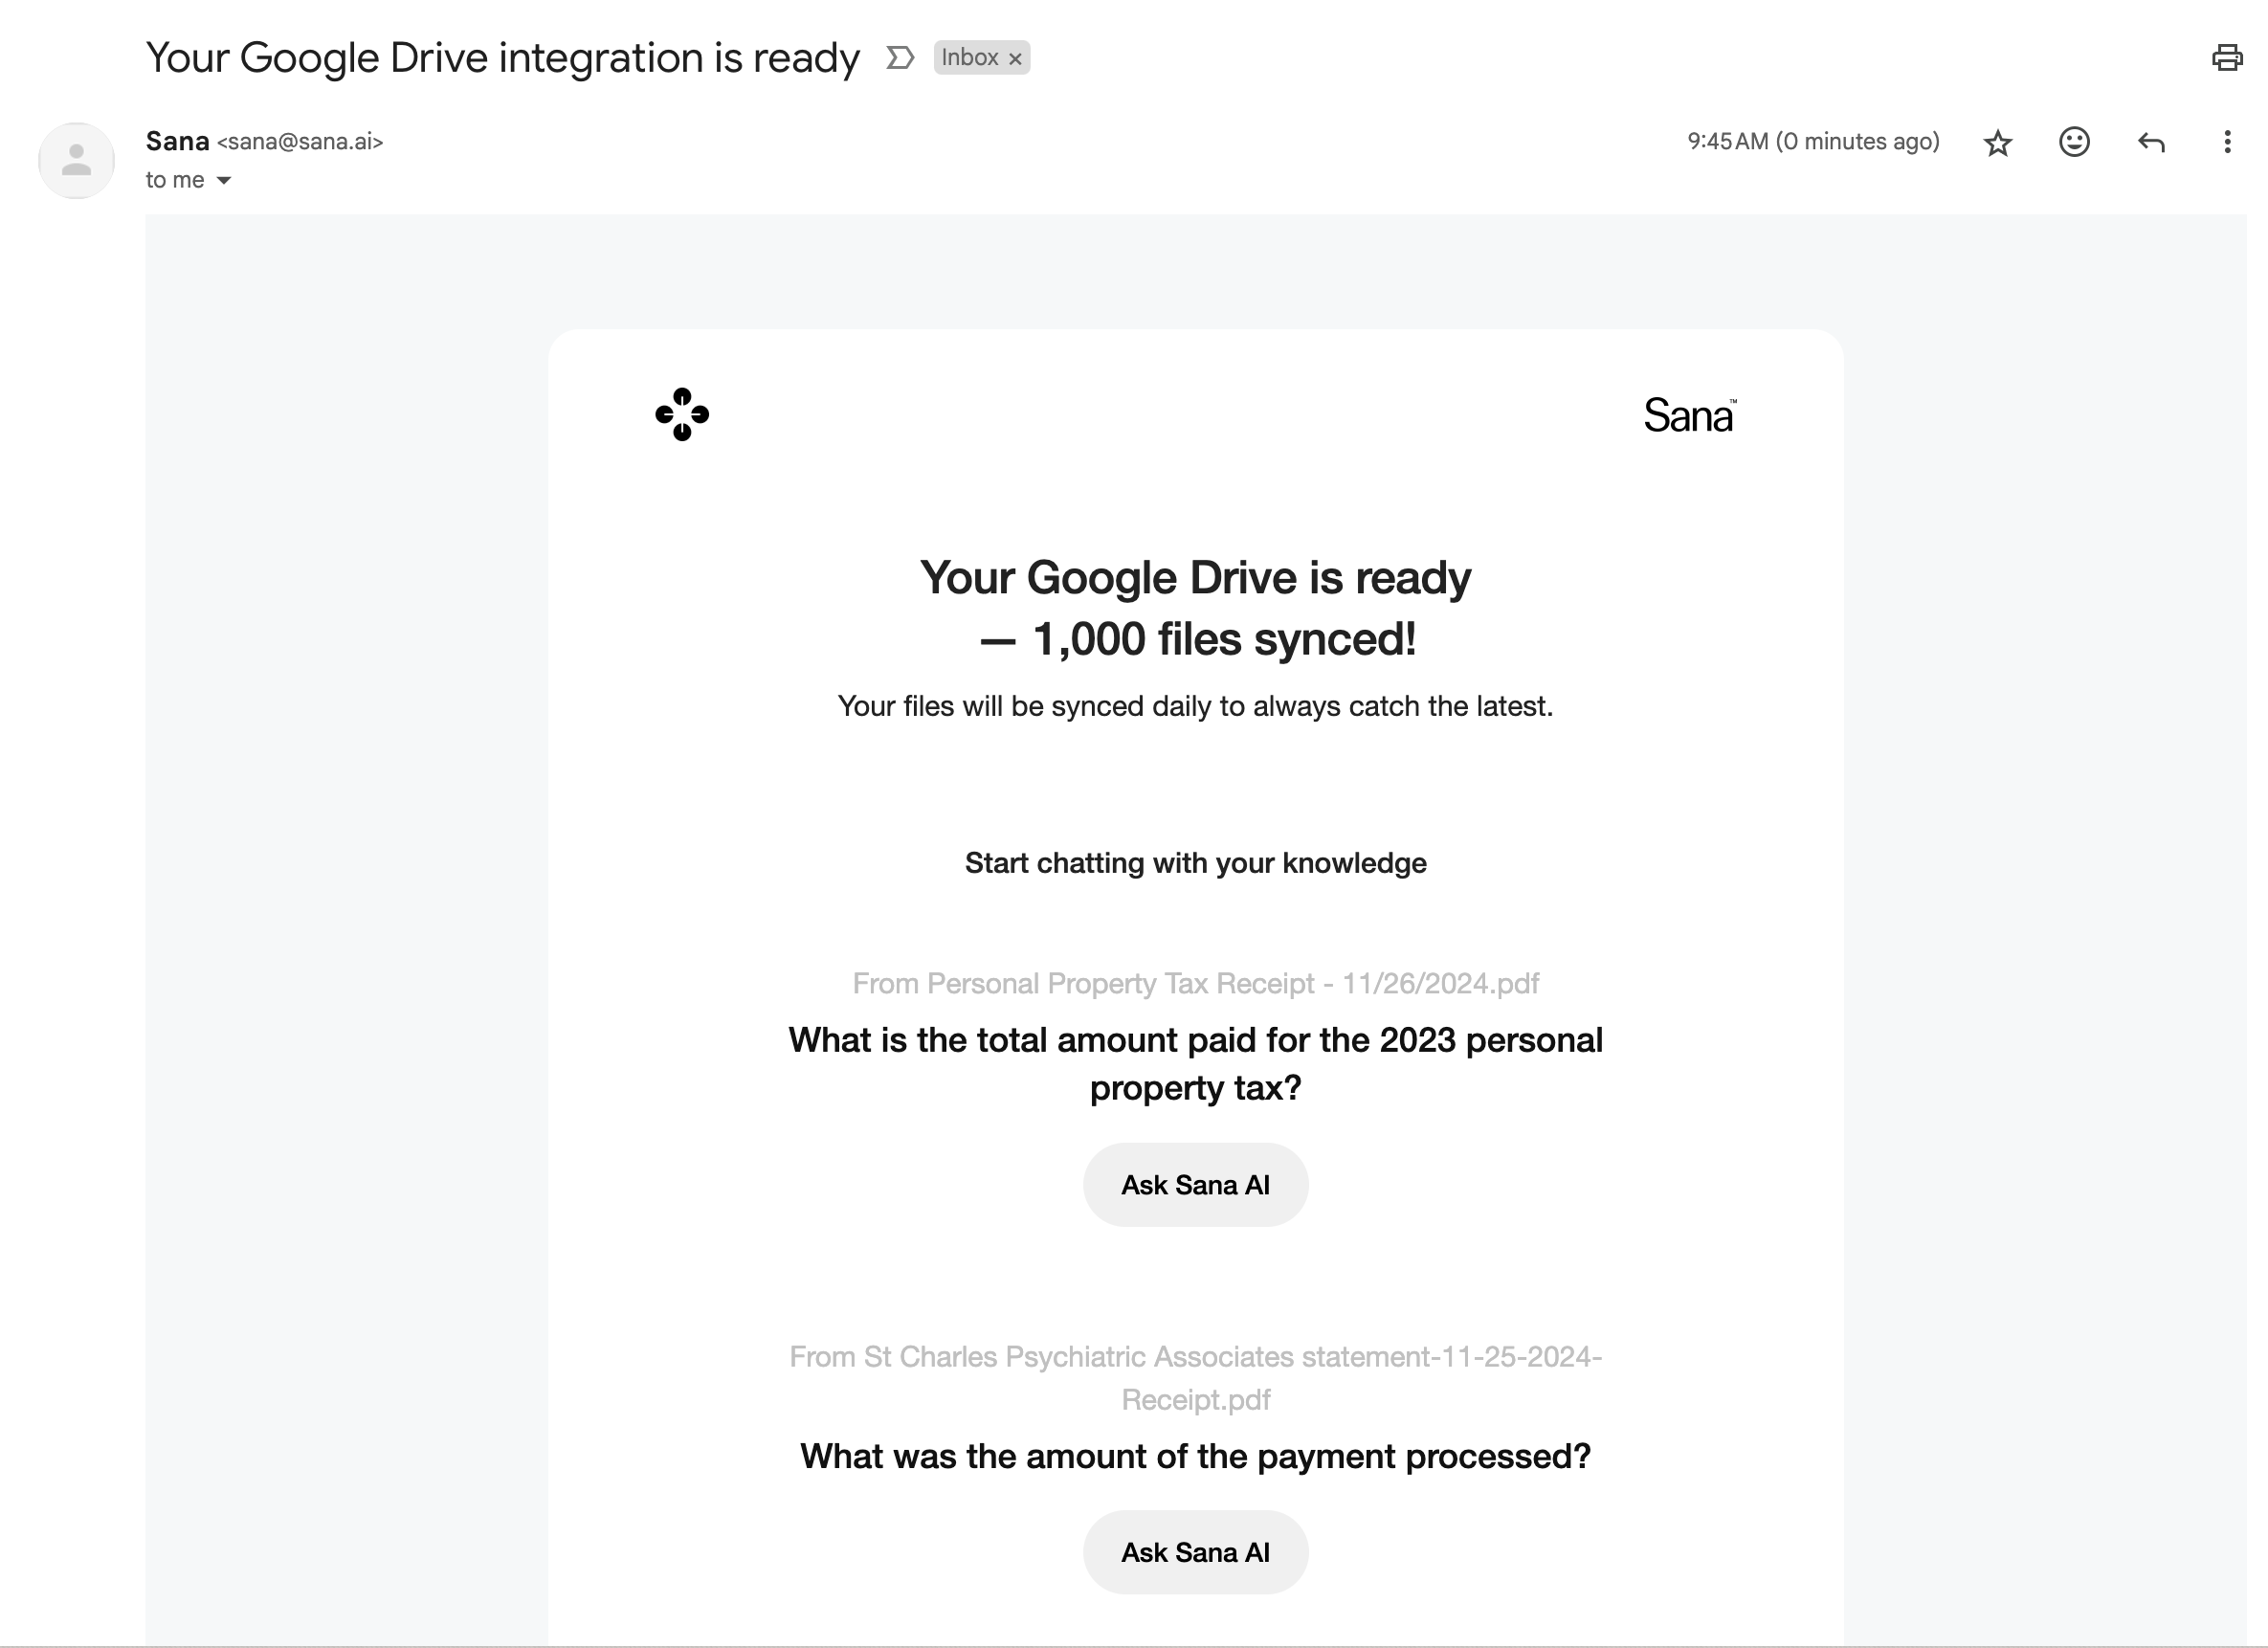Image resolution: width=2268 pixels, height=1648 pixels.
Task: Reply to Sana using the arrow icon
Action: [x=2151, y=142]
